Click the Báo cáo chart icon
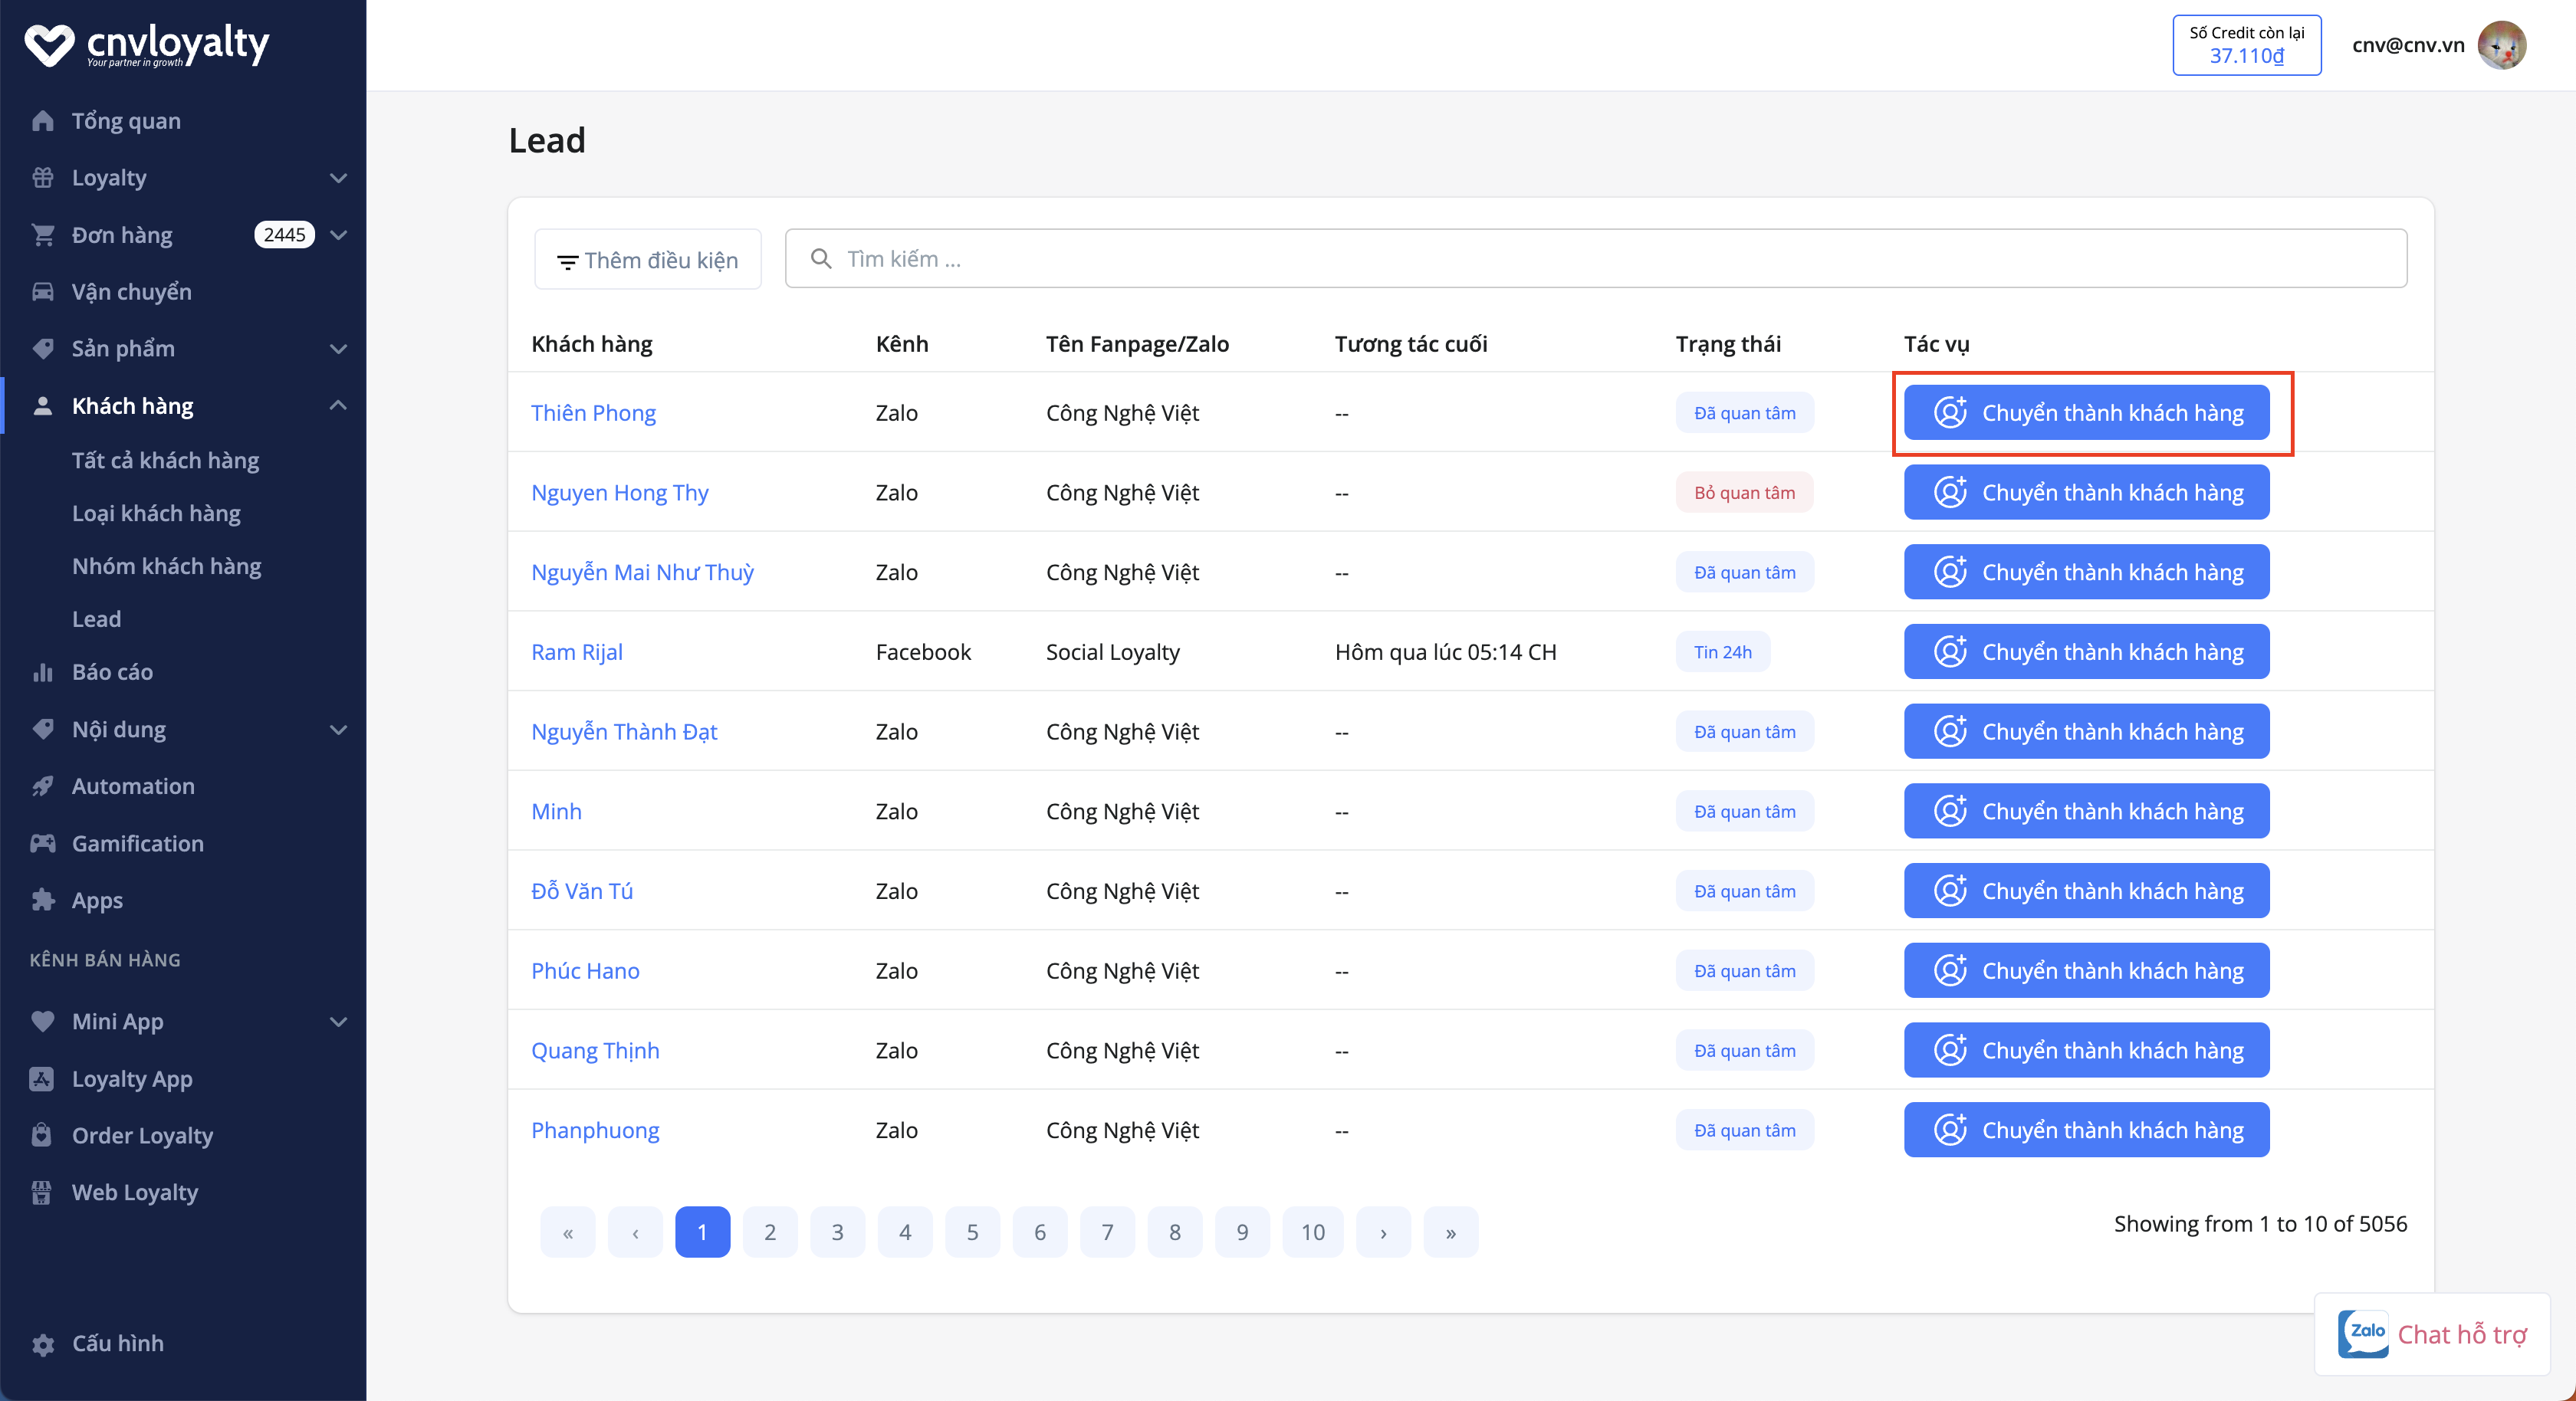The image size is (2576, 1401). click(42, 672)
